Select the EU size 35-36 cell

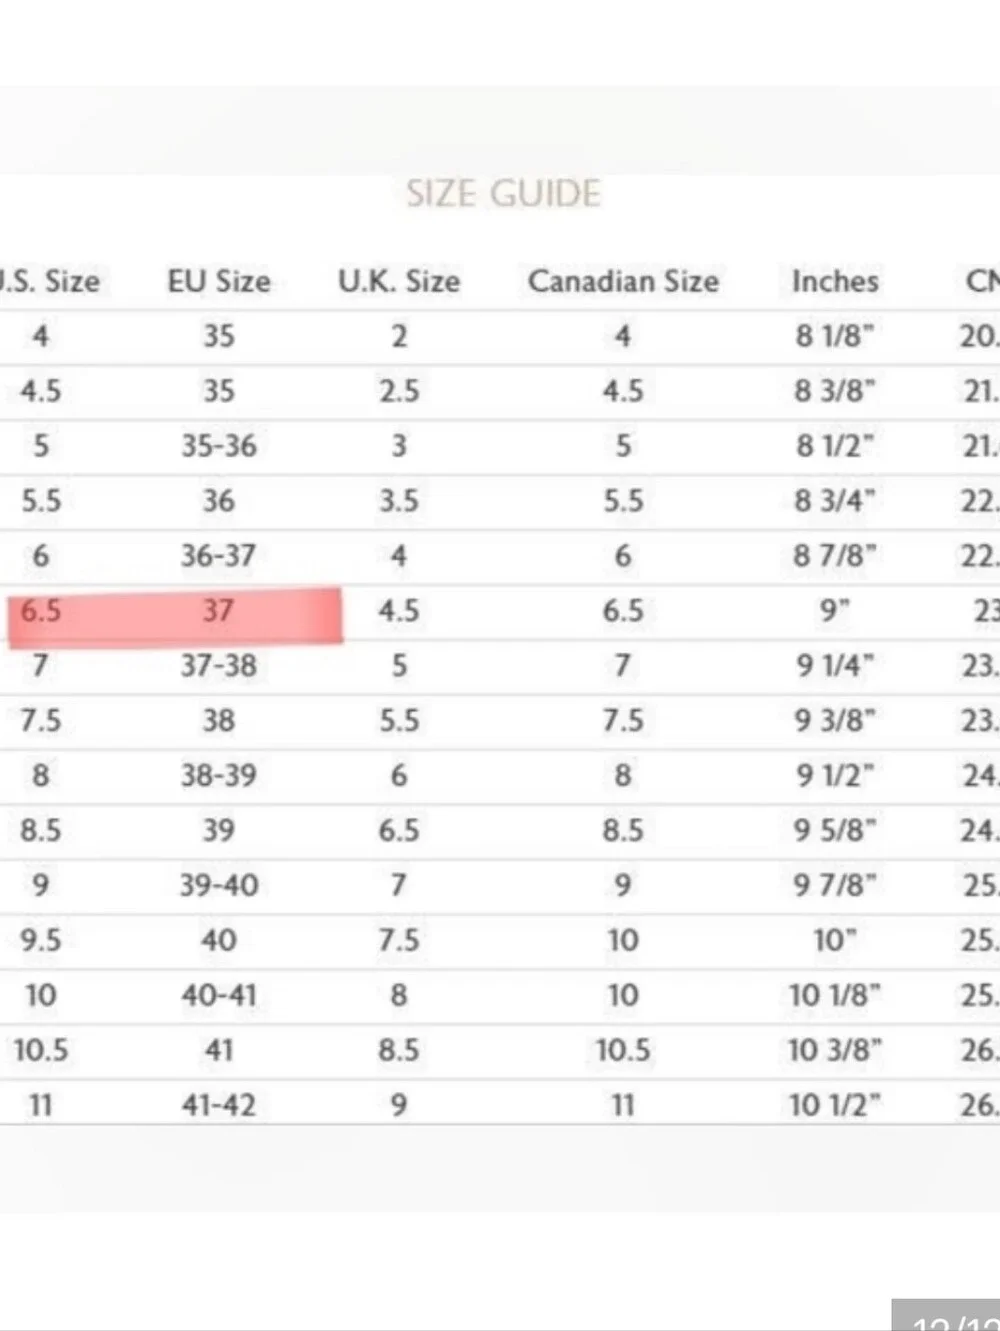pos(219,446)
